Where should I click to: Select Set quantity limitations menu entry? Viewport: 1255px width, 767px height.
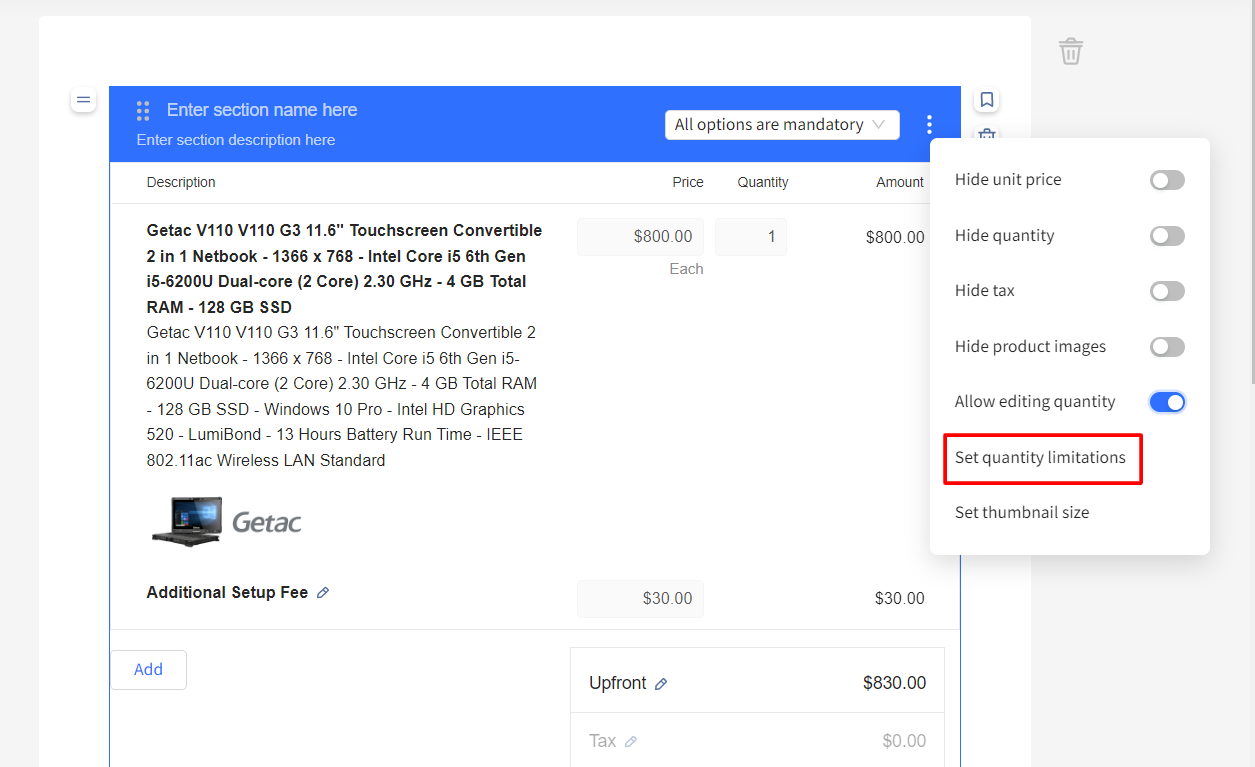[x=1040, y=458]
